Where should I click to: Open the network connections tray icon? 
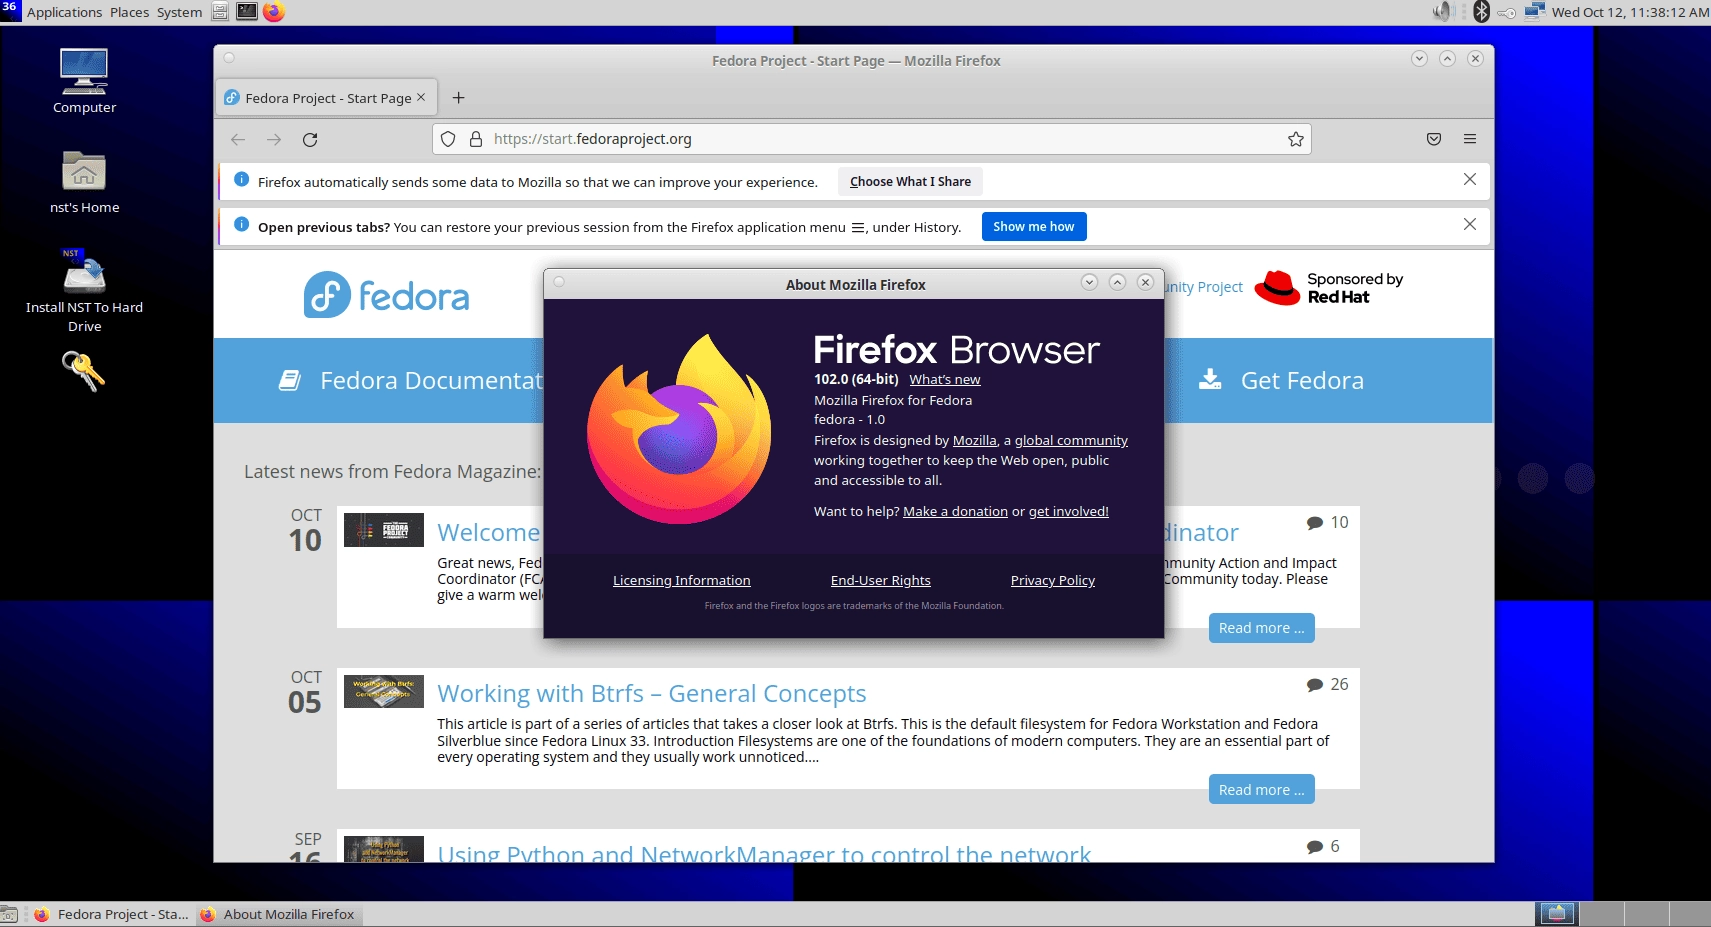pyautogui.click(x=1534, y=12)
